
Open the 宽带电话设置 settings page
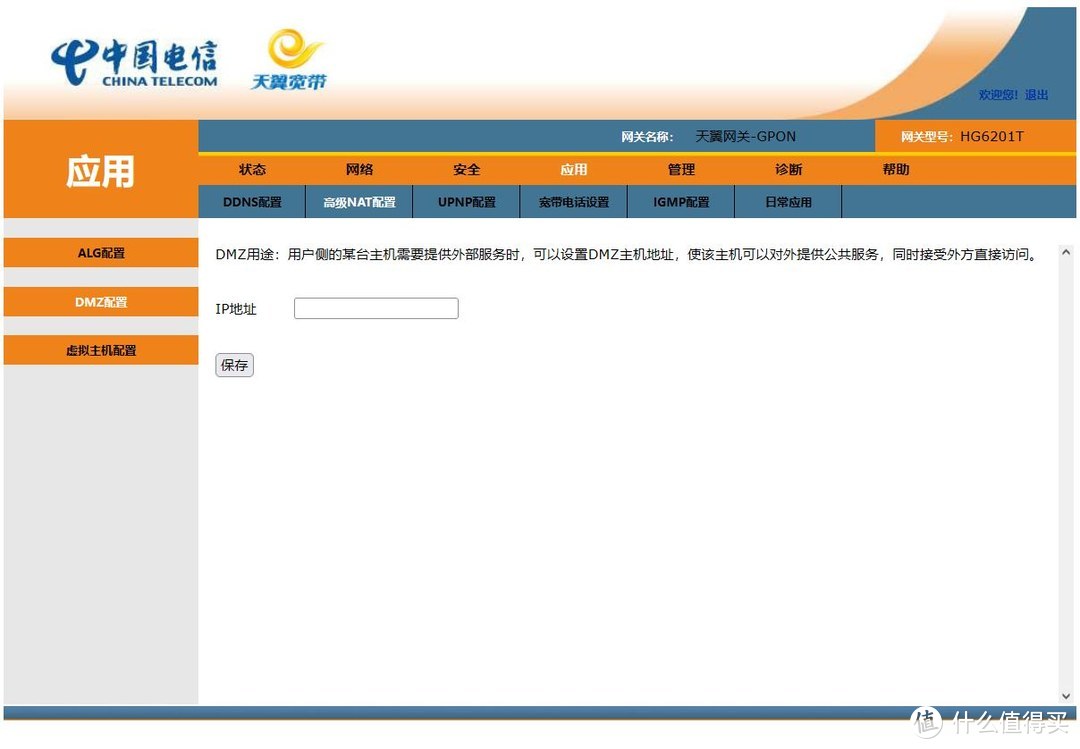tap(573, 201)
